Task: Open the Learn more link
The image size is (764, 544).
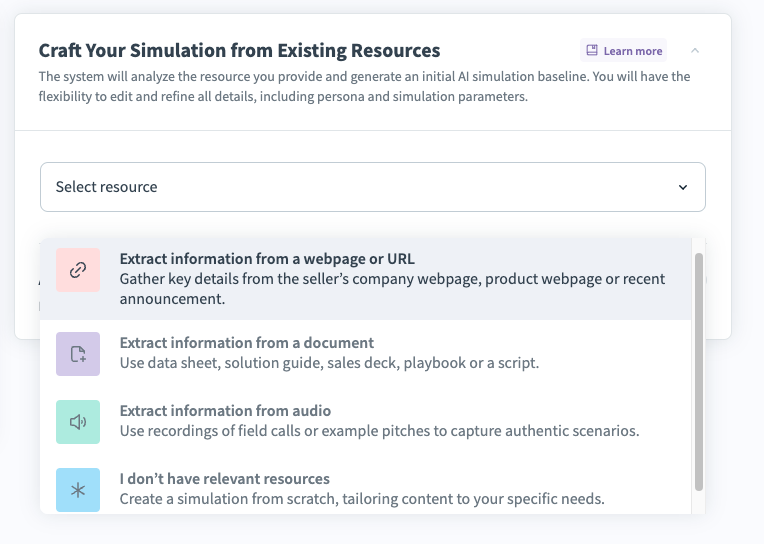Action: coord(632,51)
